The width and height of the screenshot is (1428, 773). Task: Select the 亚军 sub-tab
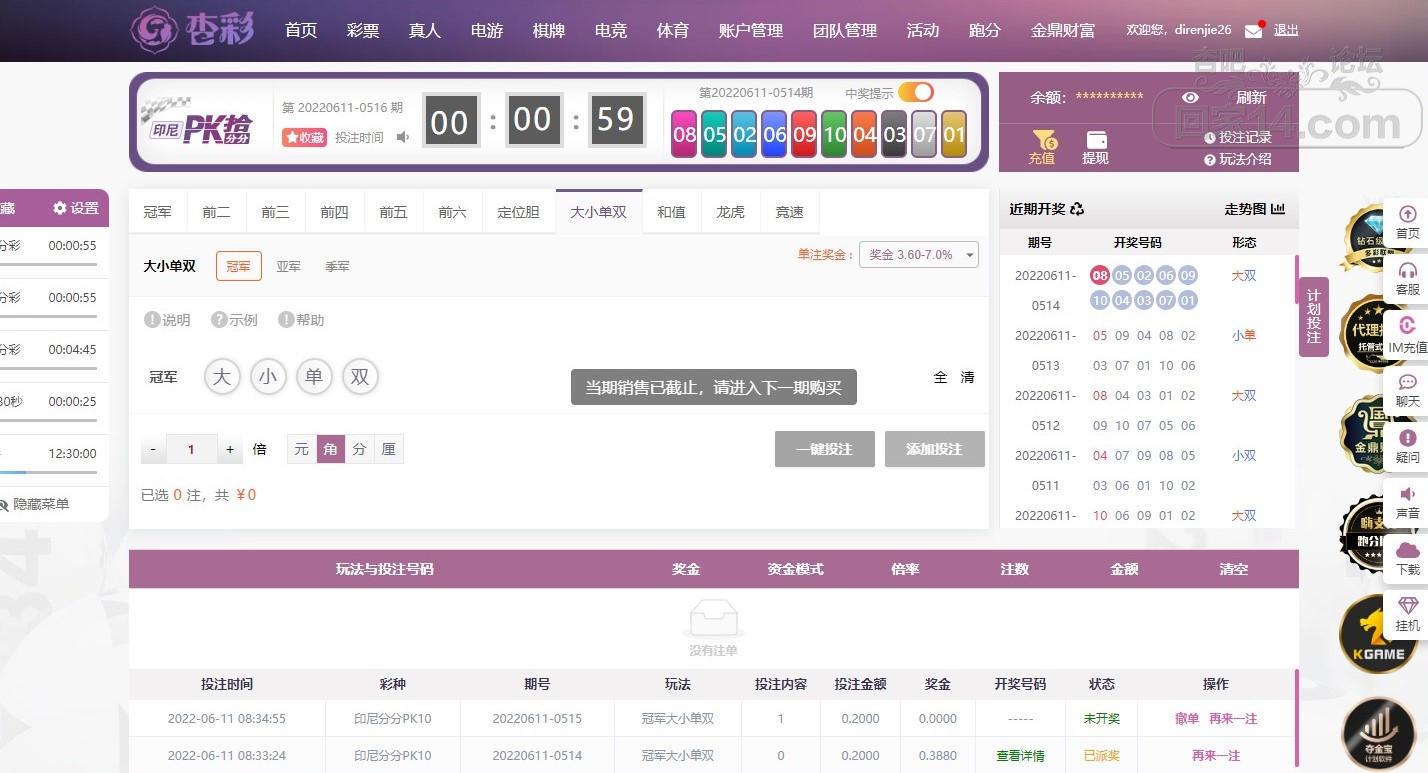point(289,266)
